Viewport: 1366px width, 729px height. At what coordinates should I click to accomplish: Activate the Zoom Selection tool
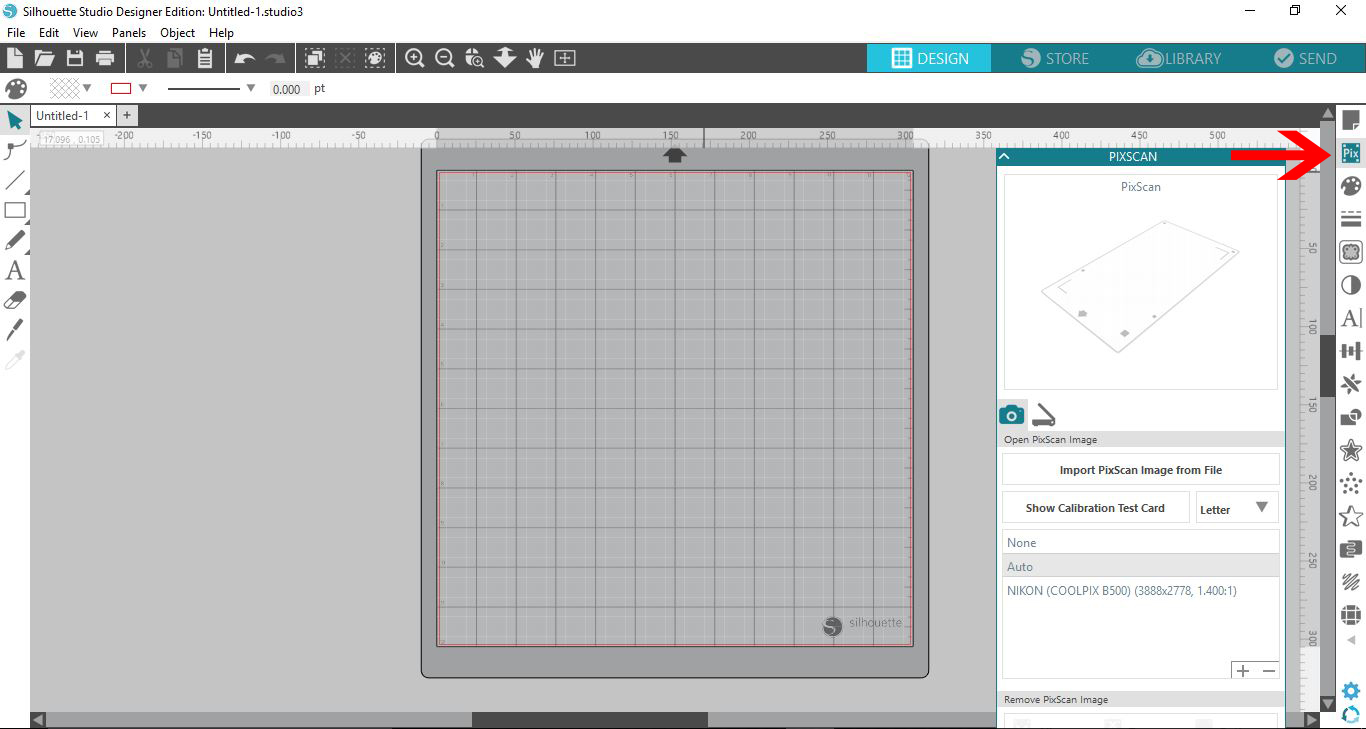click(475, 58)
